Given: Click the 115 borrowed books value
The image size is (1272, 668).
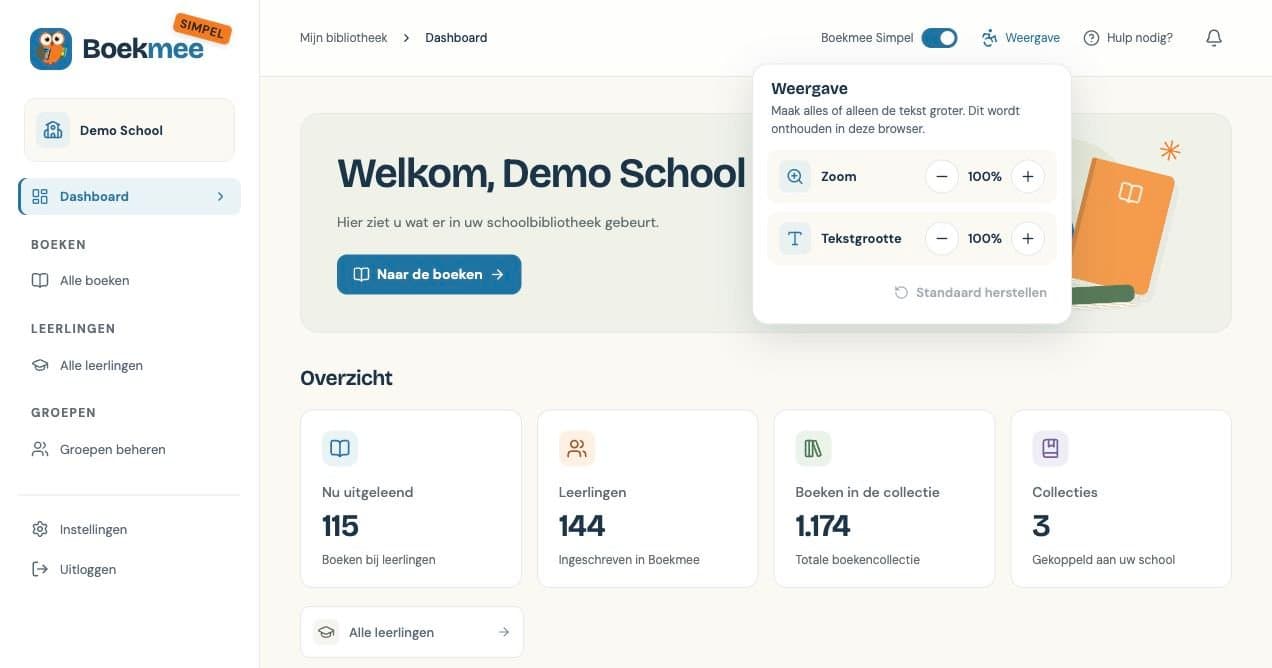Looking at the screenshot, I should tap(340, 526).
